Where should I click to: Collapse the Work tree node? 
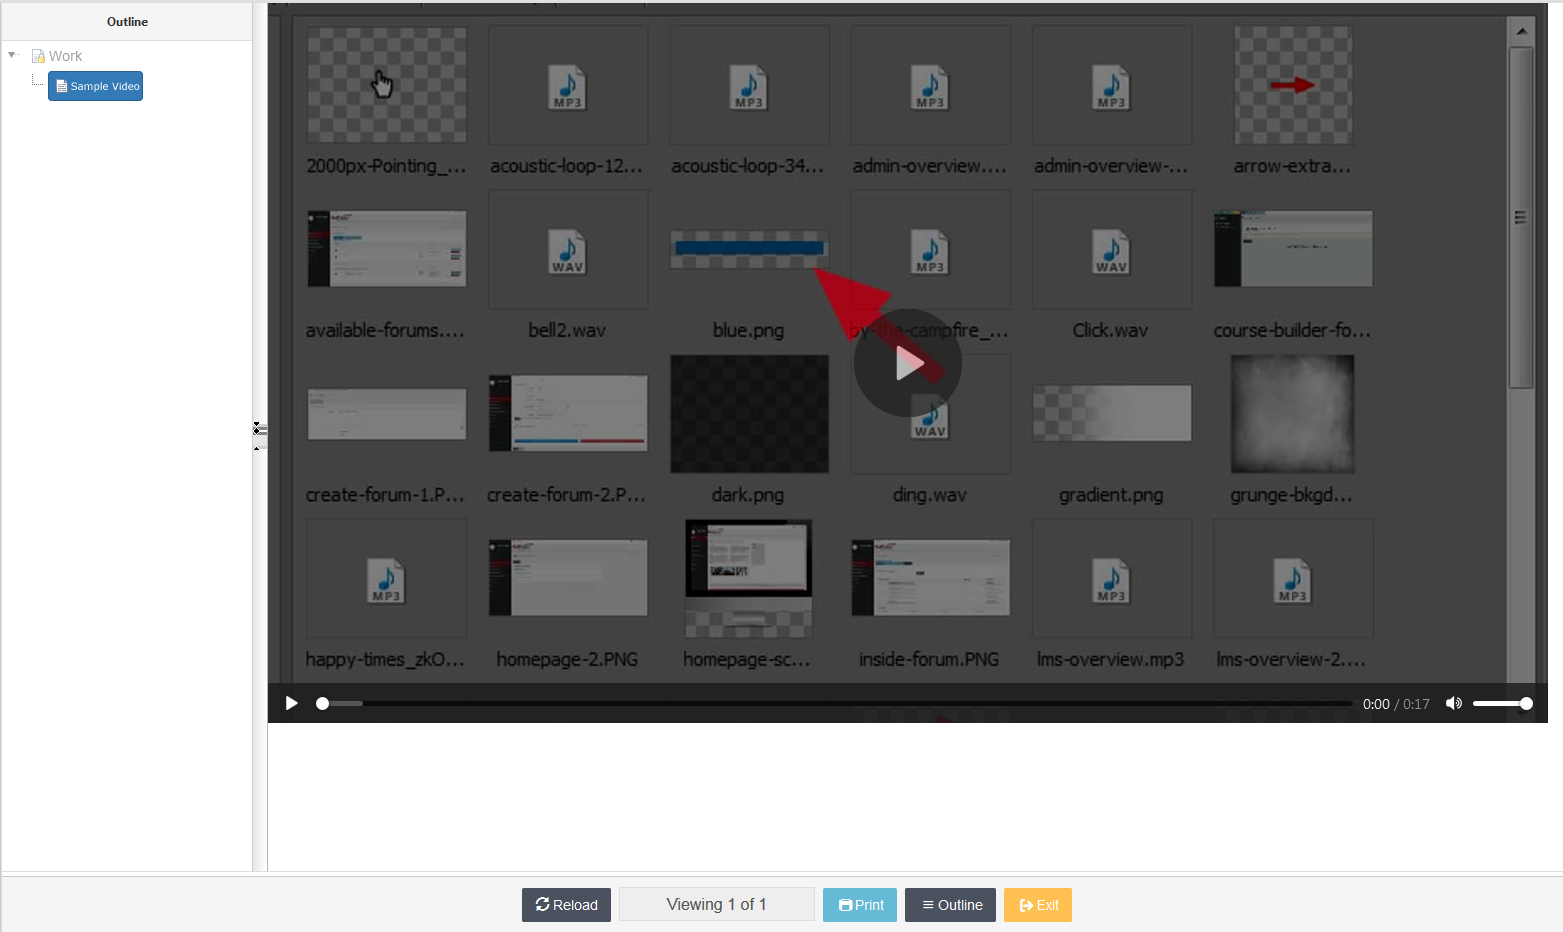tap(12, 55)
